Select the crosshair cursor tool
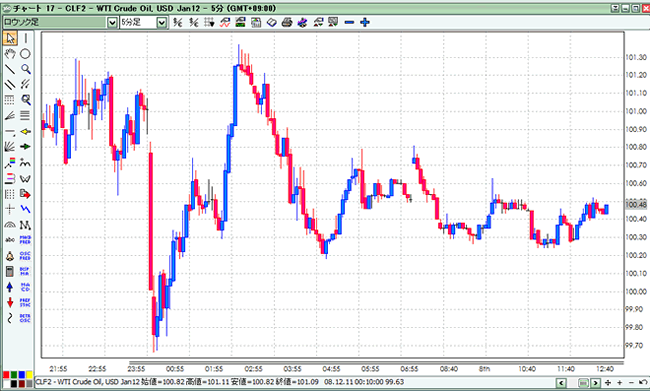The width and height of the screenshot is (650, 391). [x=10, y=209]
